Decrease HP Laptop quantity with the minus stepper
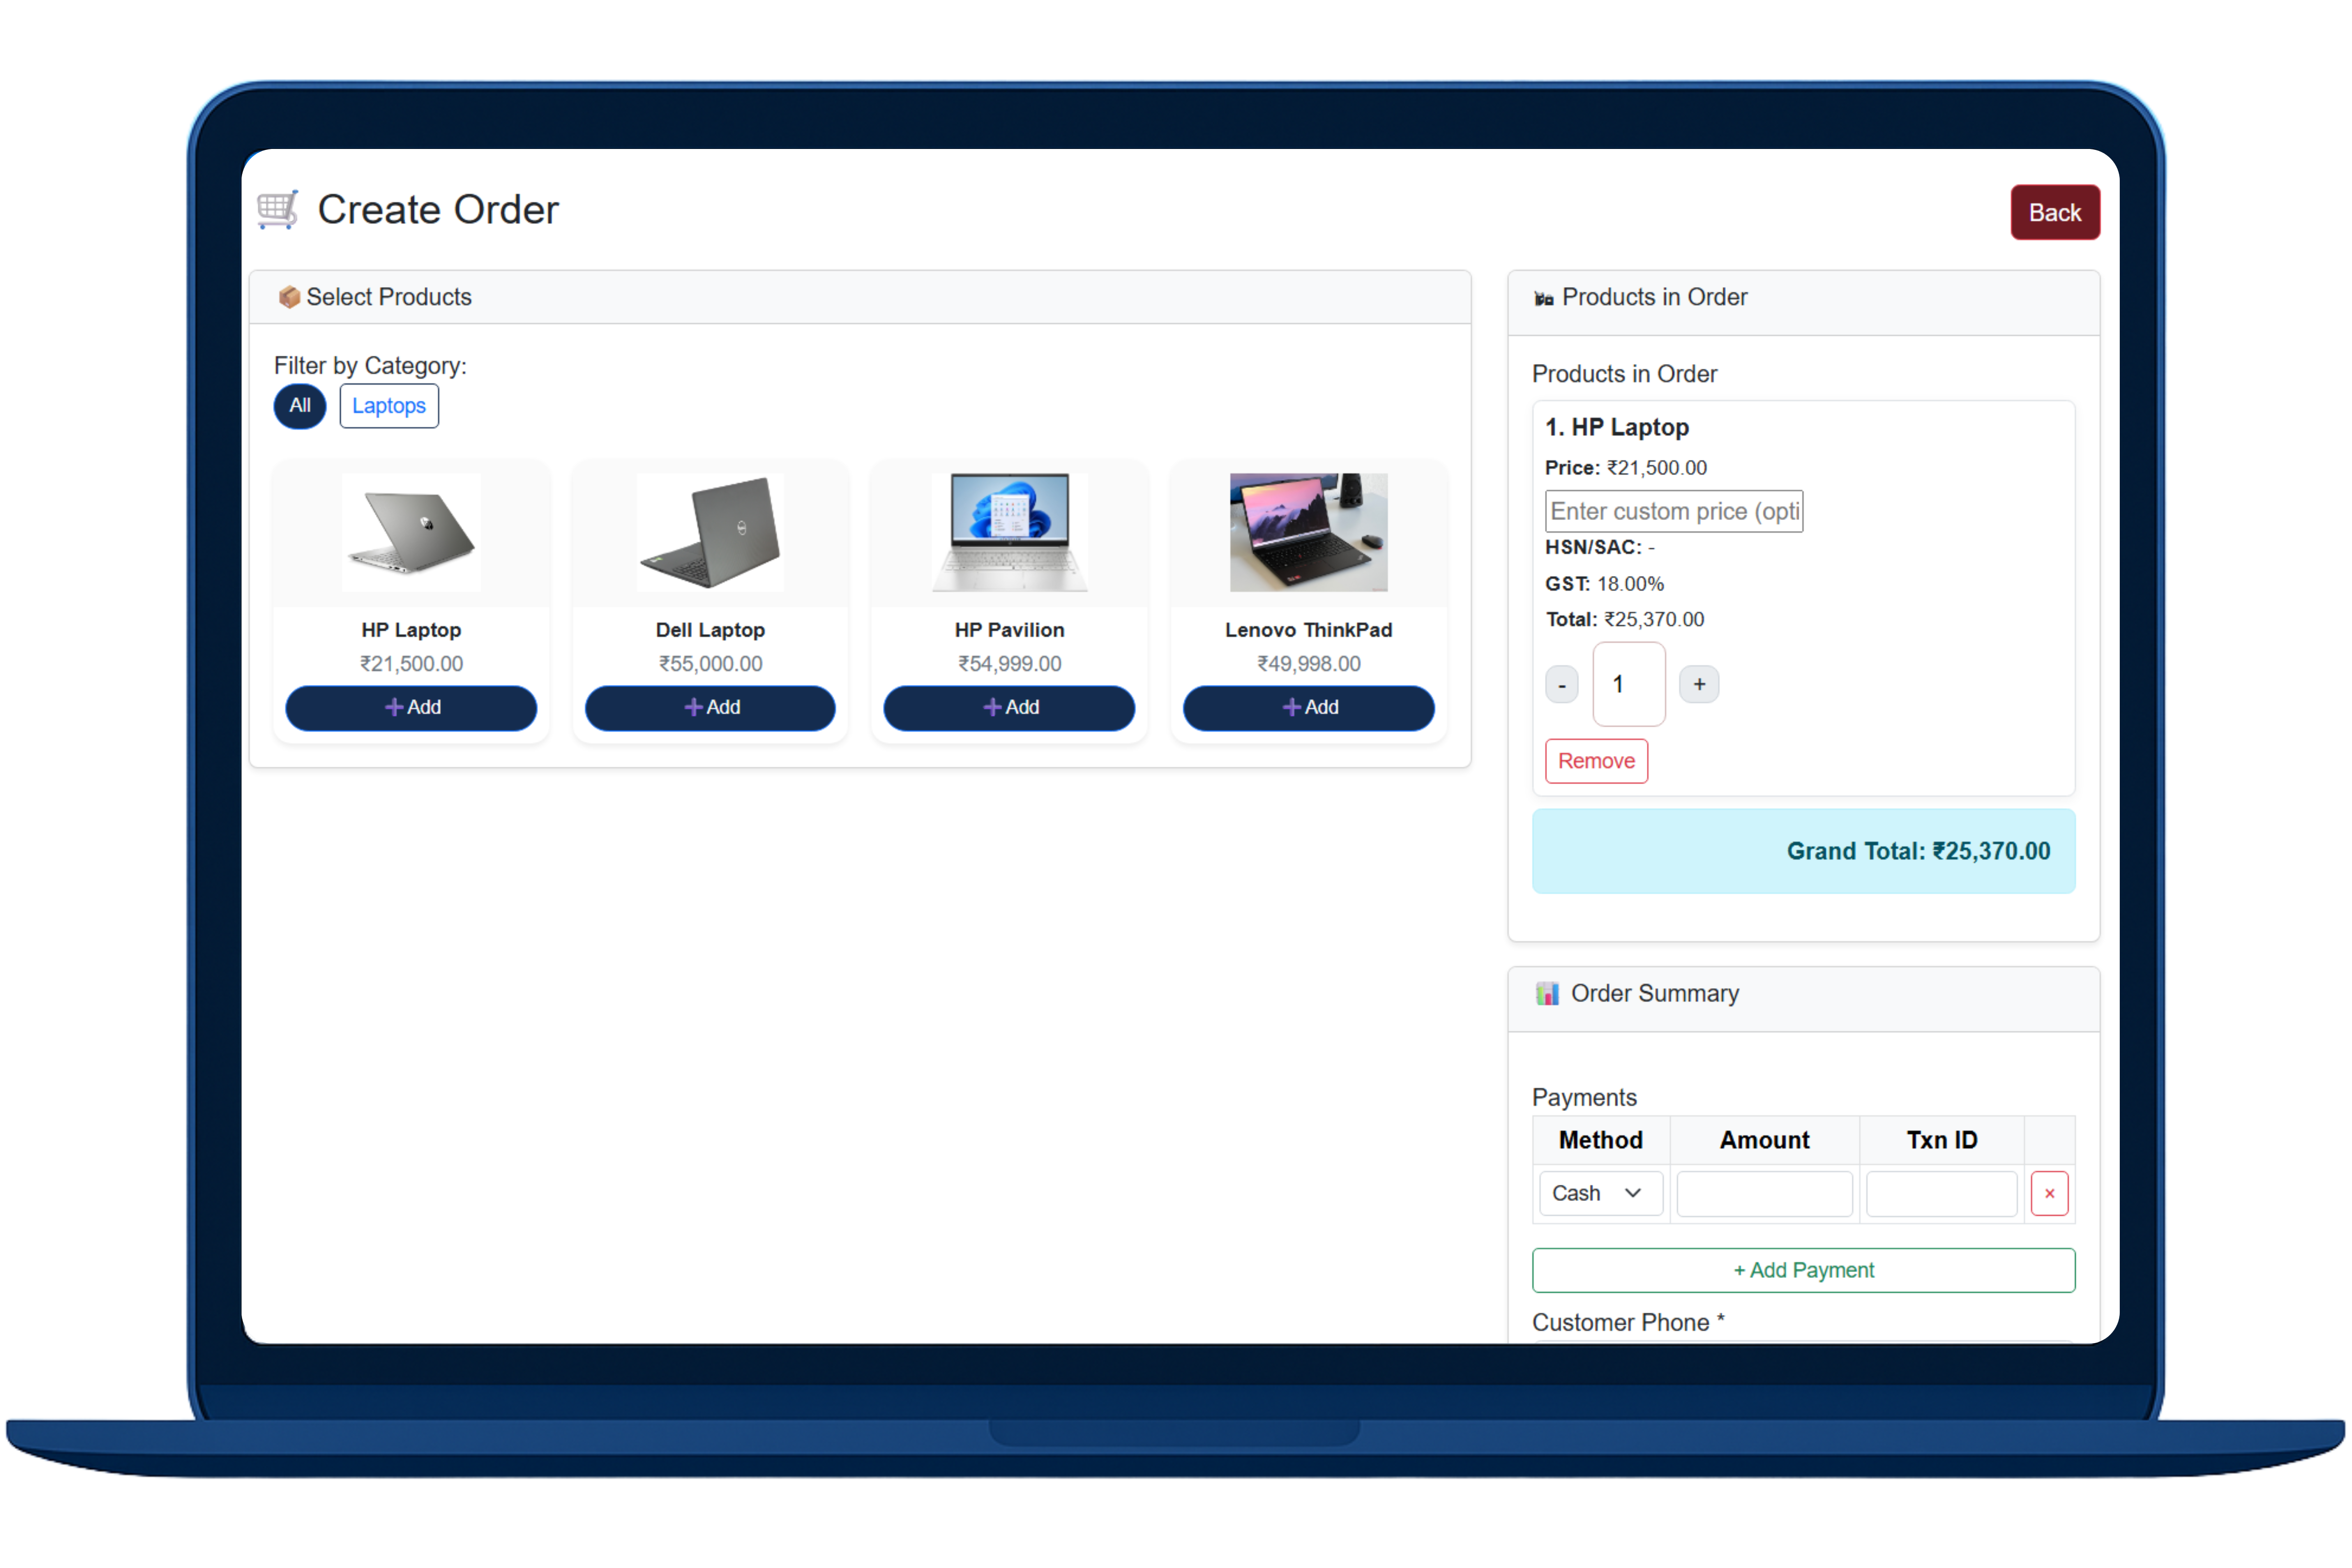The width and height of the screenshot is (2352, 1568). coord(1562,684)
